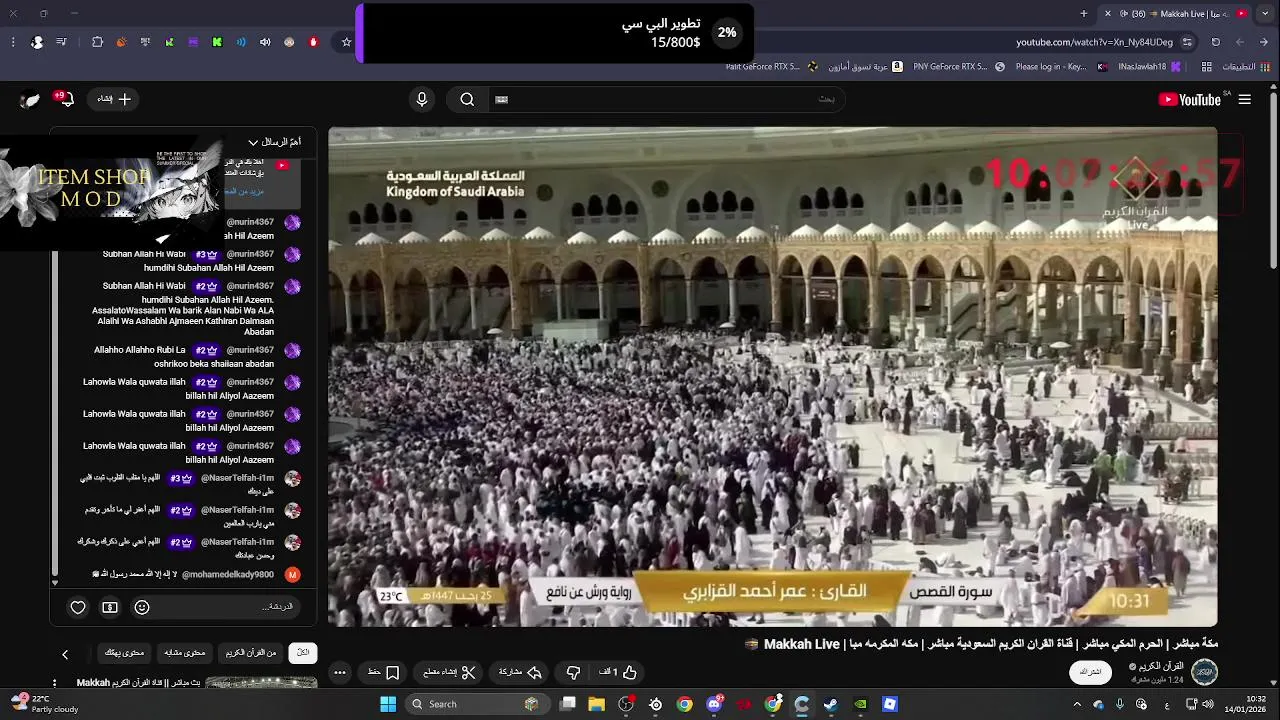Go to the YouTube home logo
The height and width of the screenshot is (720, 1280).
(1189, 99)
